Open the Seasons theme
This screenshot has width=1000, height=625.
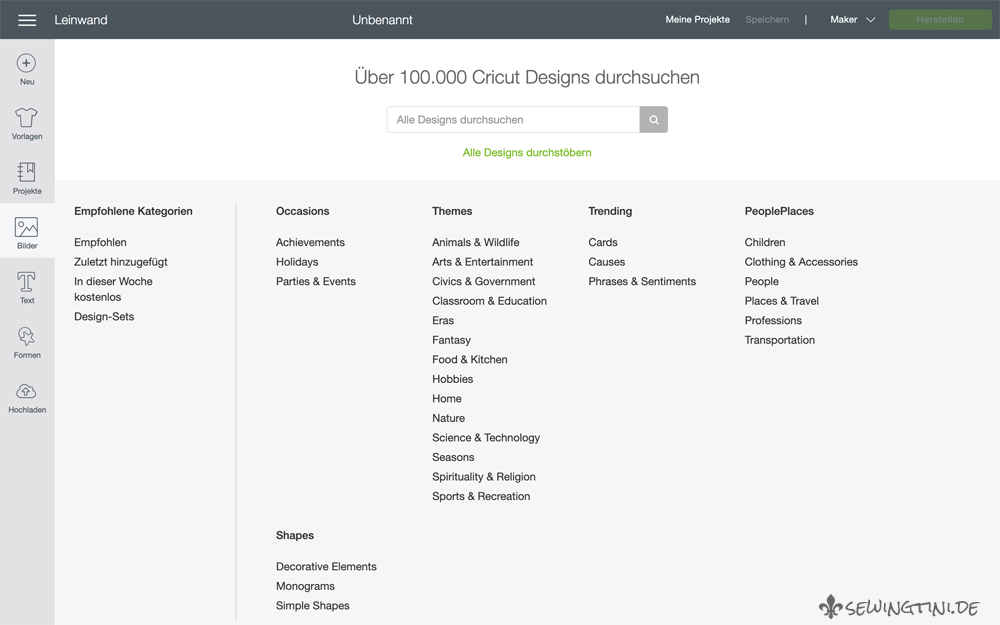(453, 457)
